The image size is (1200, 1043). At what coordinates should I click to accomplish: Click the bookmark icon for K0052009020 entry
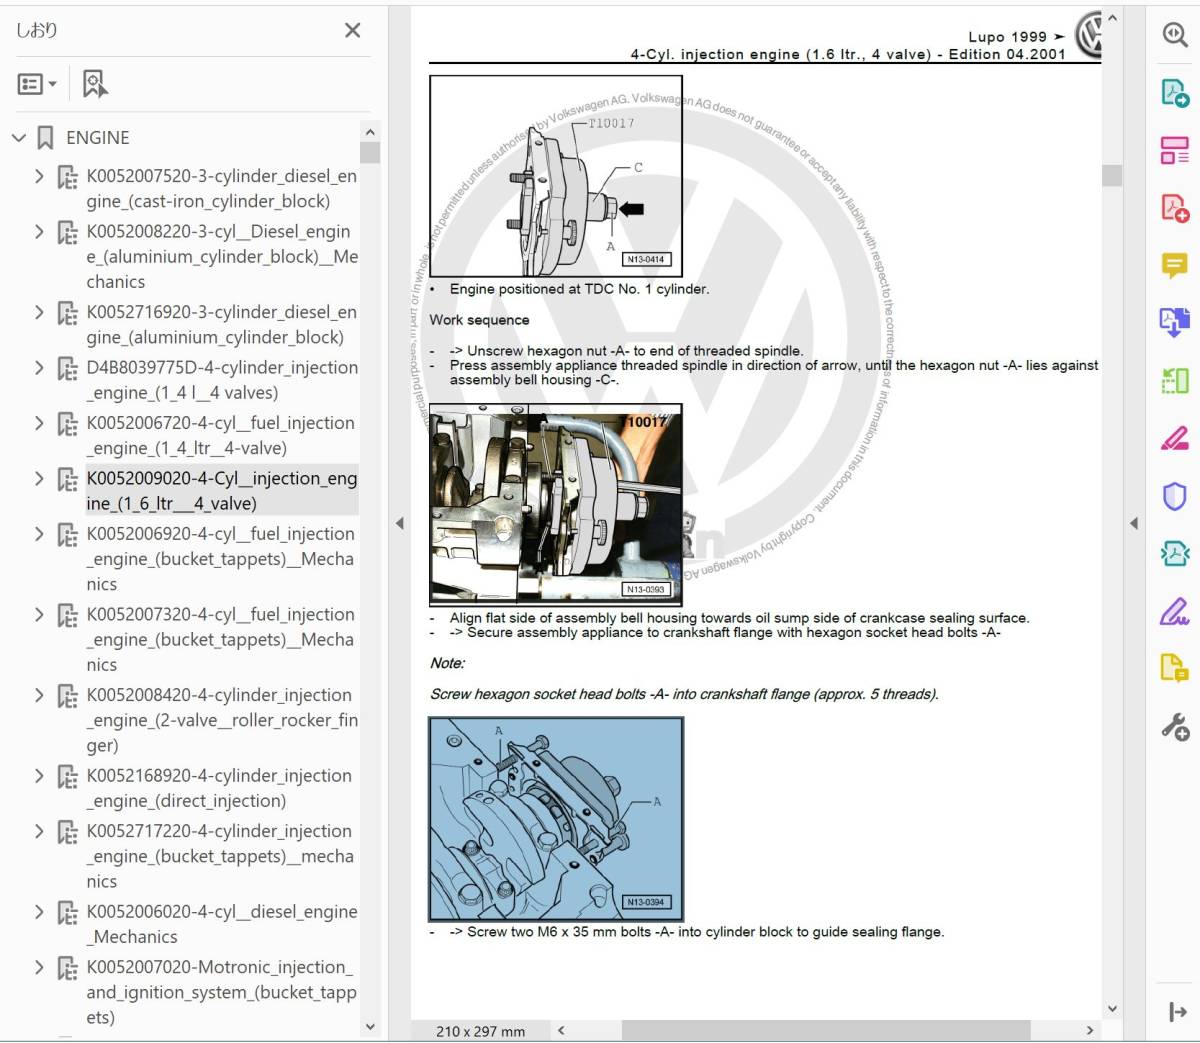67,479
